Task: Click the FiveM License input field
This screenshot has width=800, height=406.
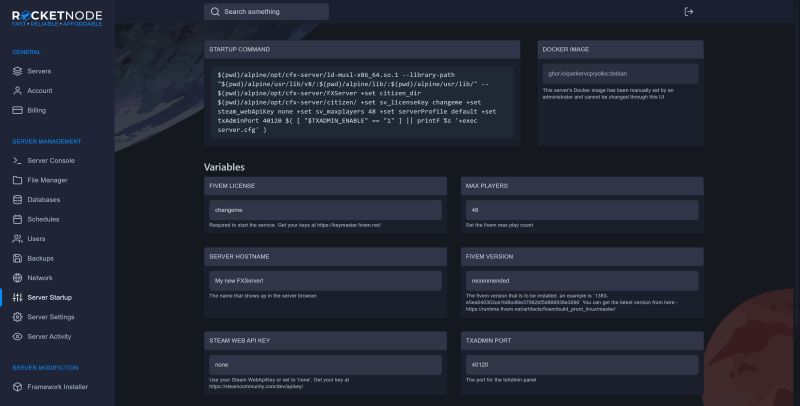Action: tap(326, 210)
